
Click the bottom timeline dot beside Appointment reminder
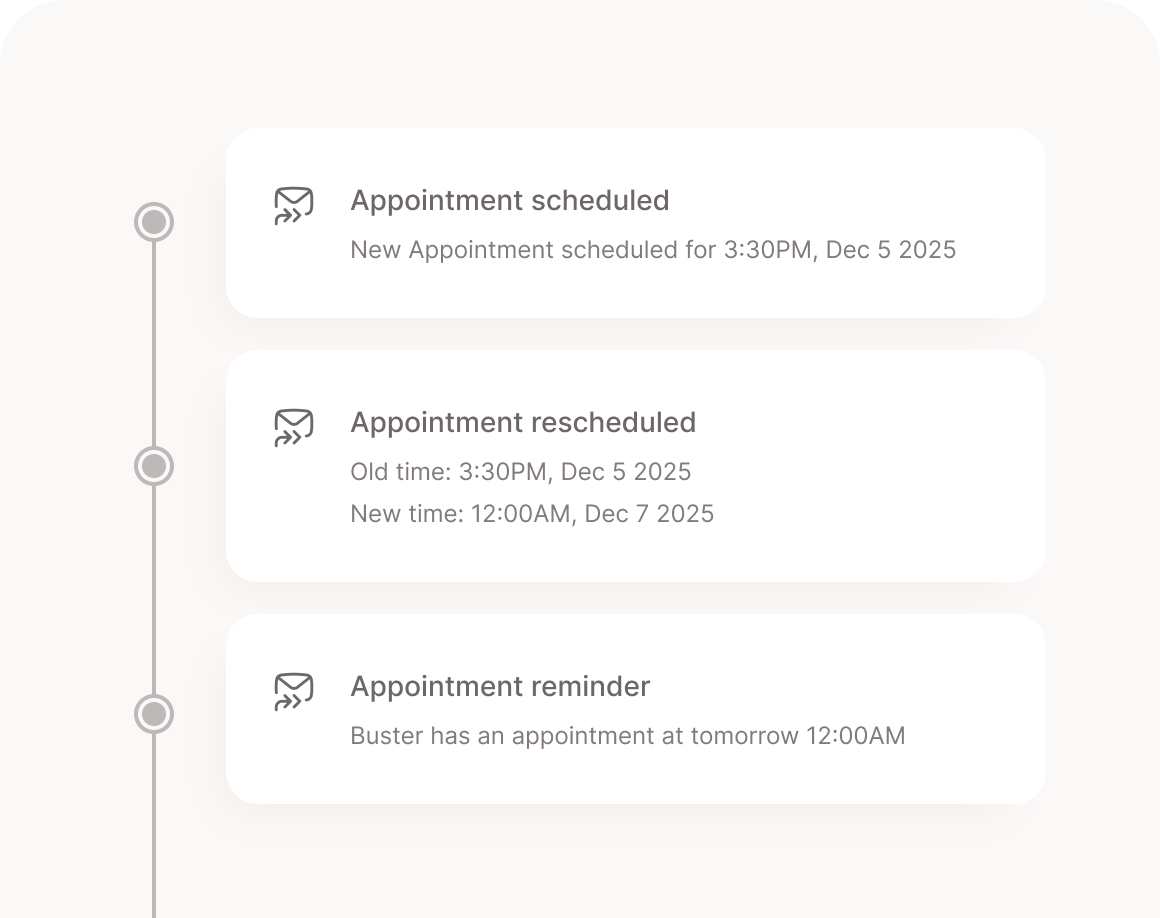pos(154,714)
